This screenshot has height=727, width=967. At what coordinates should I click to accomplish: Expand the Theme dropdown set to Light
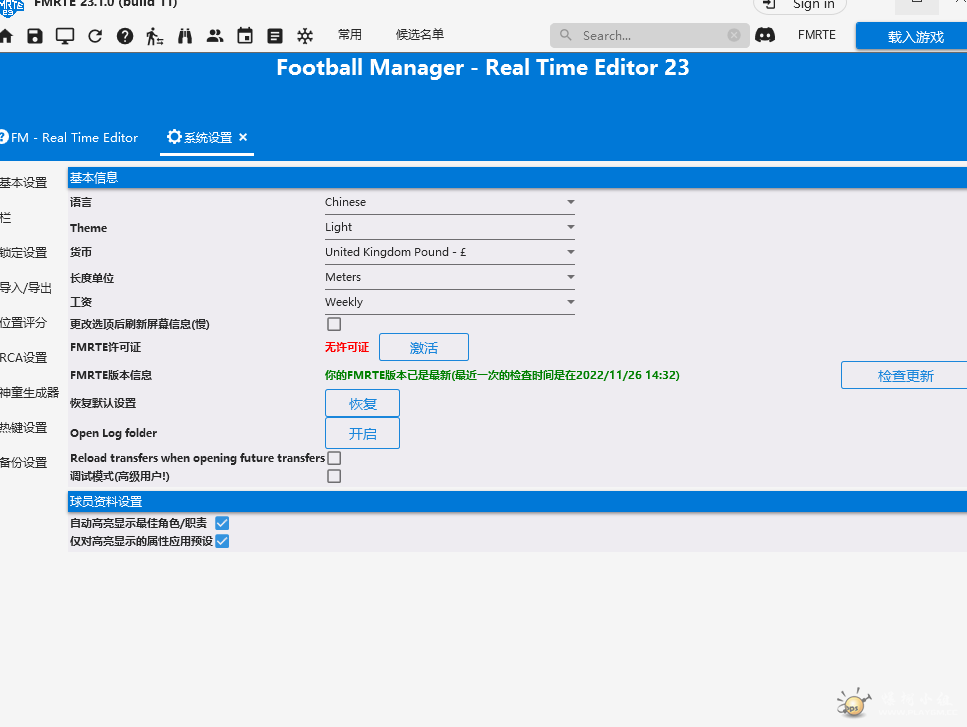pyautogui.click(x=449, y=227)
